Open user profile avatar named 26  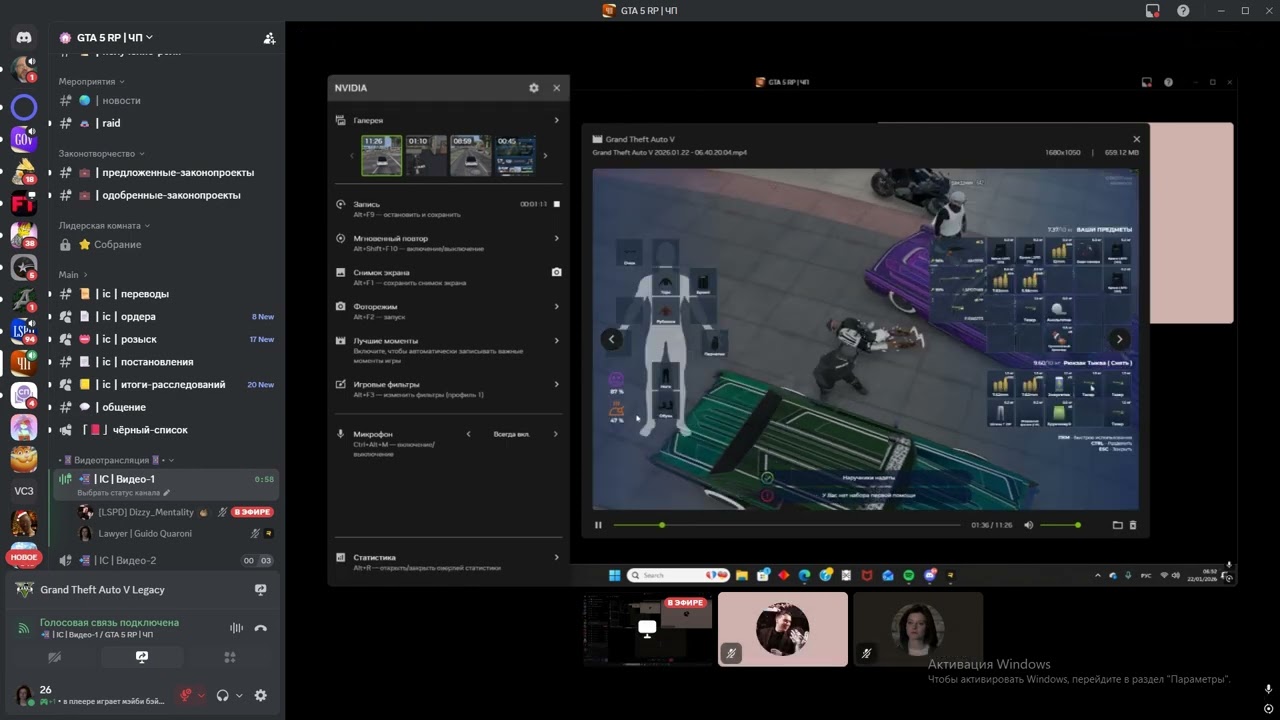tap(23, 695)
